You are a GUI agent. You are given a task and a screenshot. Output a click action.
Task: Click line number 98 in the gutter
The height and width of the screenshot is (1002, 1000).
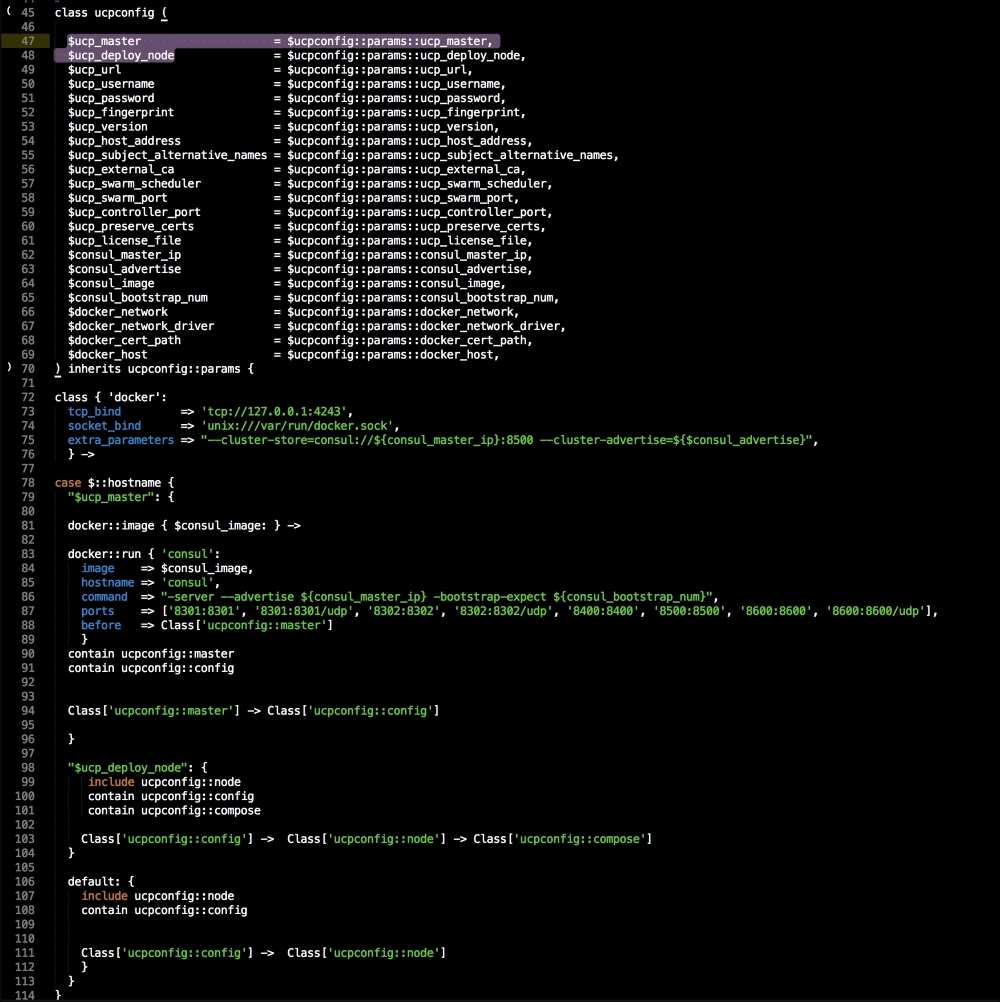click(x=28, y=767)
